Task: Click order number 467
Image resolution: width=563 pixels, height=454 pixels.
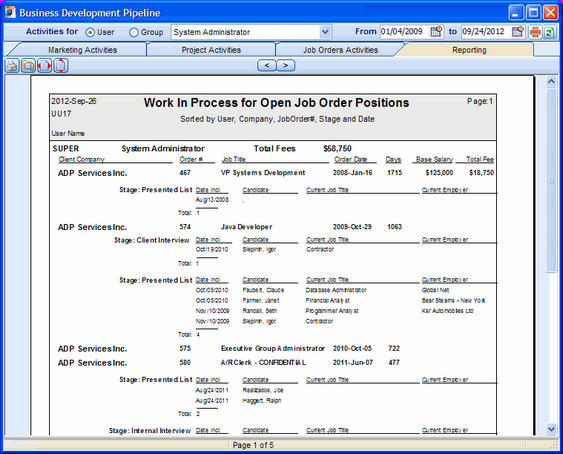Action: tap(185, 173)
